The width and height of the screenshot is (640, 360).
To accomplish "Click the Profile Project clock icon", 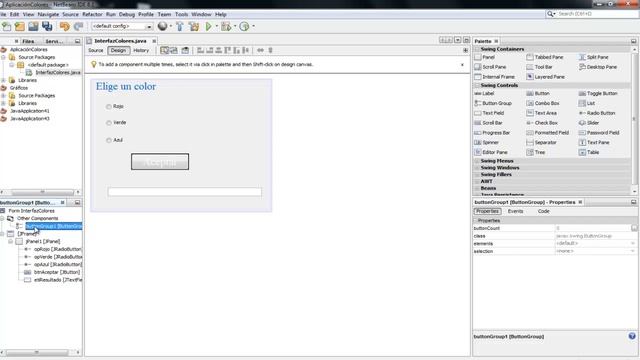I will click(x=244, y=27).
